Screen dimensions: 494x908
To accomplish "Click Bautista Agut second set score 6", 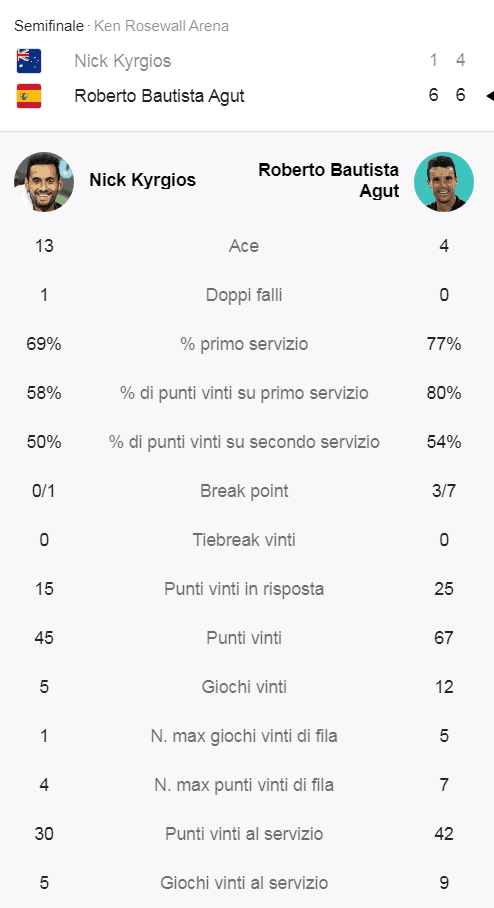I will tap(460, 95).
